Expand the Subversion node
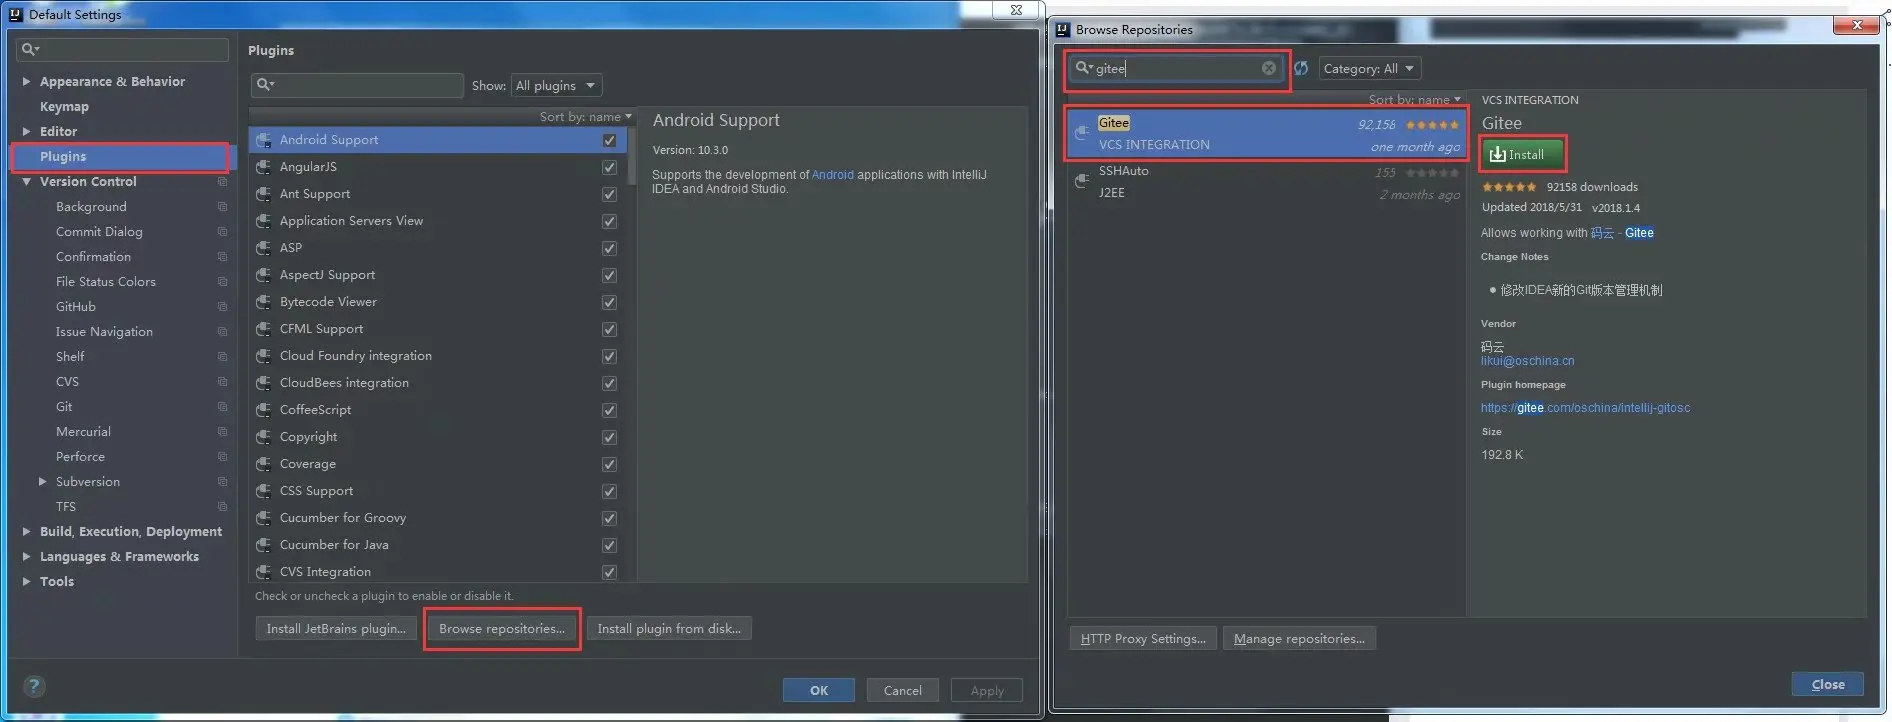 (42, 482)
